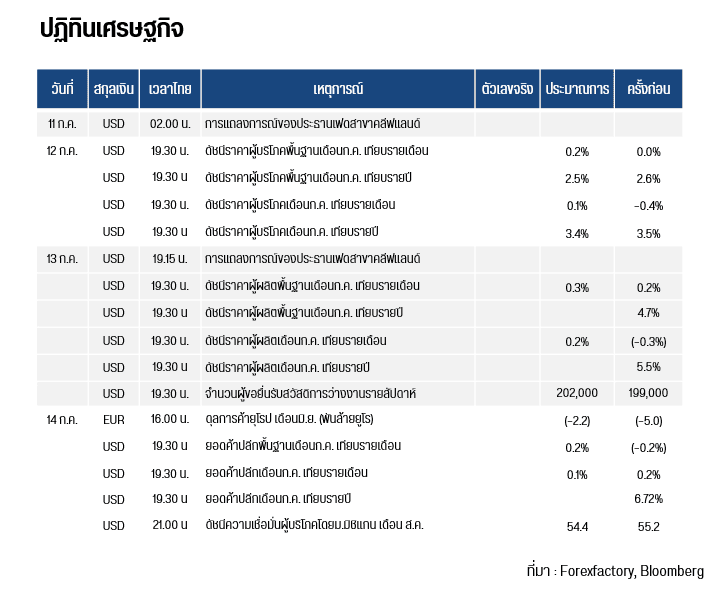Select the time "19.15 น."
The height and width of the screenshot is (599, 722).
click(170, 259)
